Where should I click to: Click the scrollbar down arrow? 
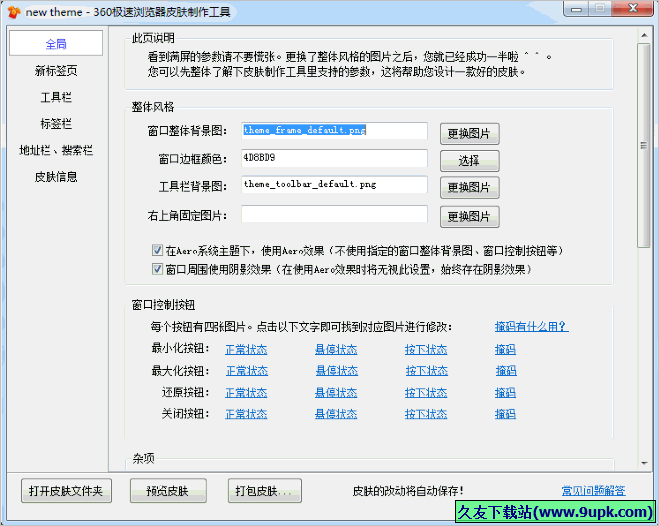pyautogui.click(x=644, y=463)
